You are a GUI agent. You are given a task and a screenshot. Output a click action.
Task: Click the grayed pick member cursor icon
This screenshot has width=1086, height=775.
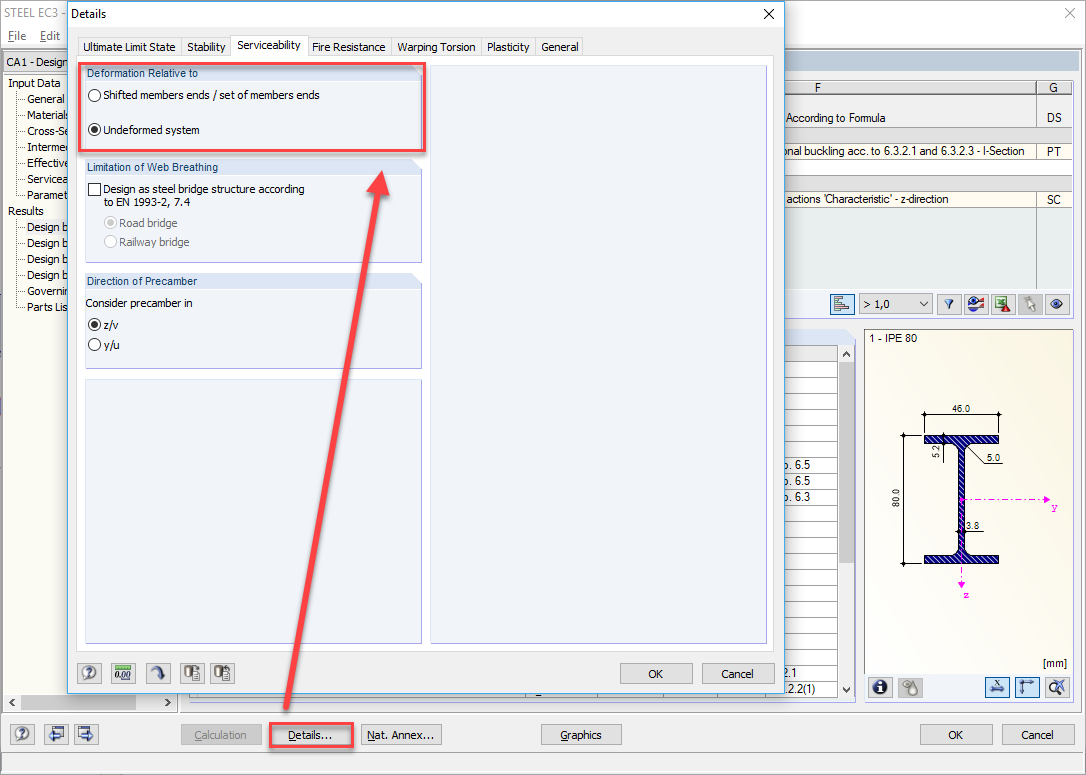pos(1030,304)
